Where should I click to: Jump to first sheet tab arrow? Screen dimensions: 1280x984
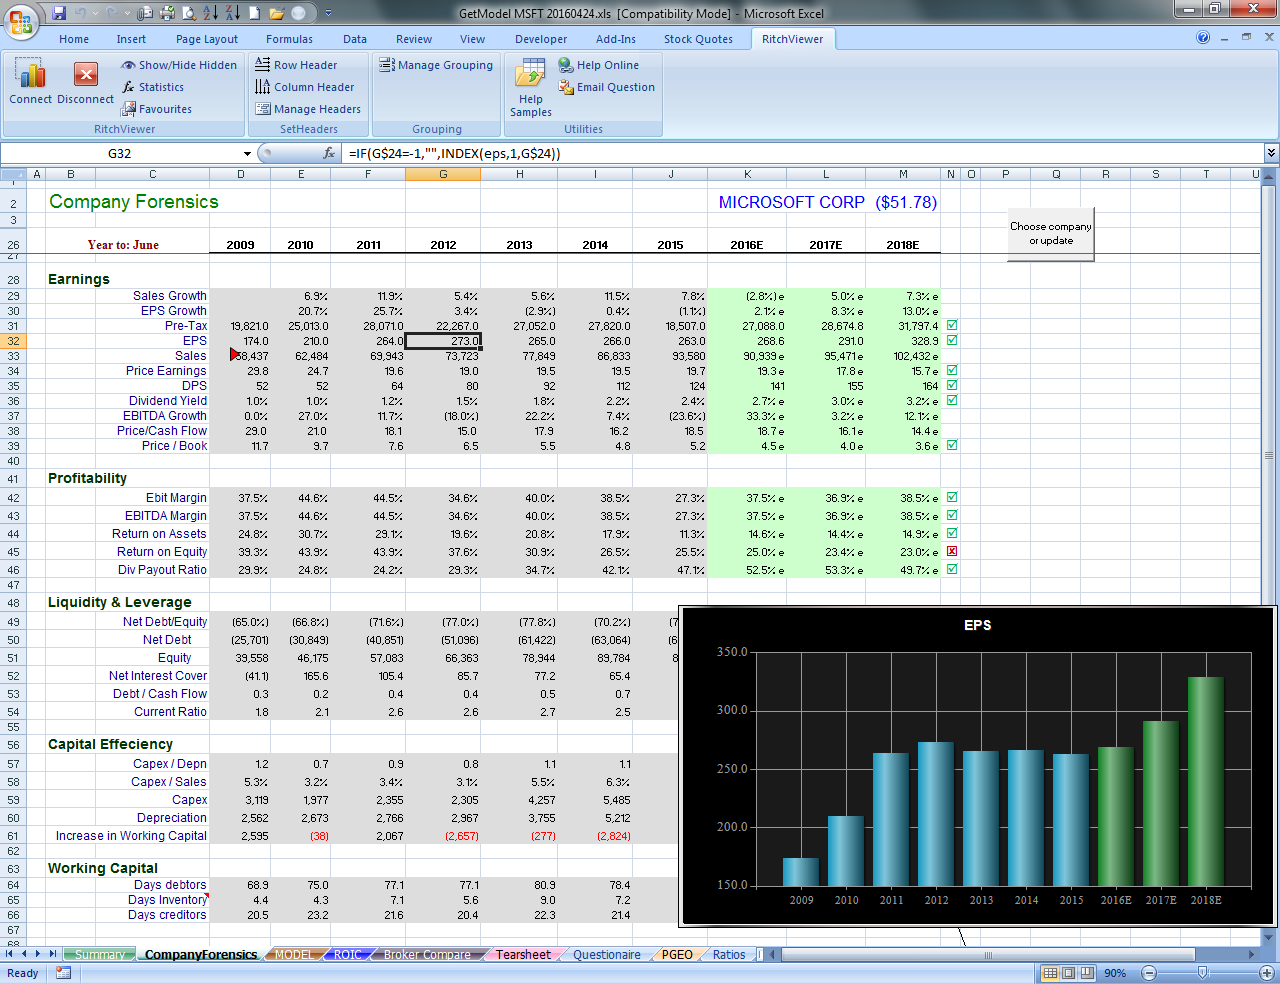click(x=9, y=954)
